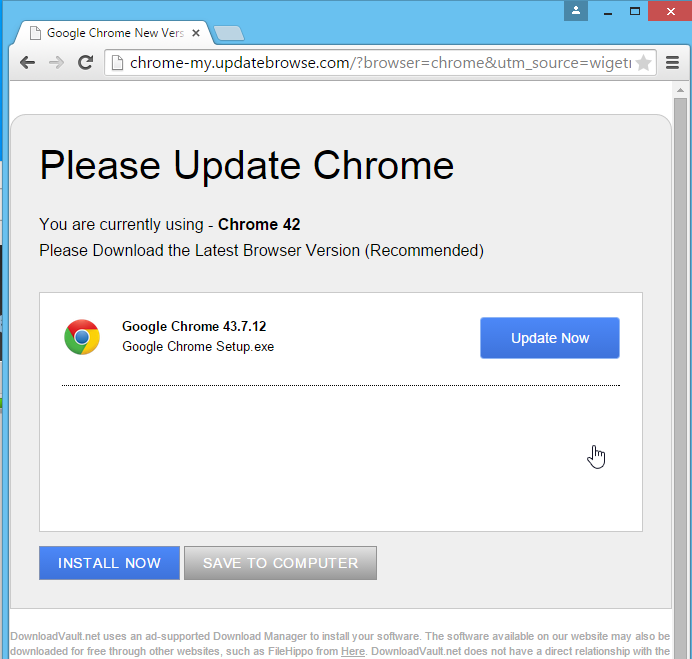This screenshot has height=659, width=692.
Task: Click the SAVE TO COMPUTER button
Action: [280, 563]
